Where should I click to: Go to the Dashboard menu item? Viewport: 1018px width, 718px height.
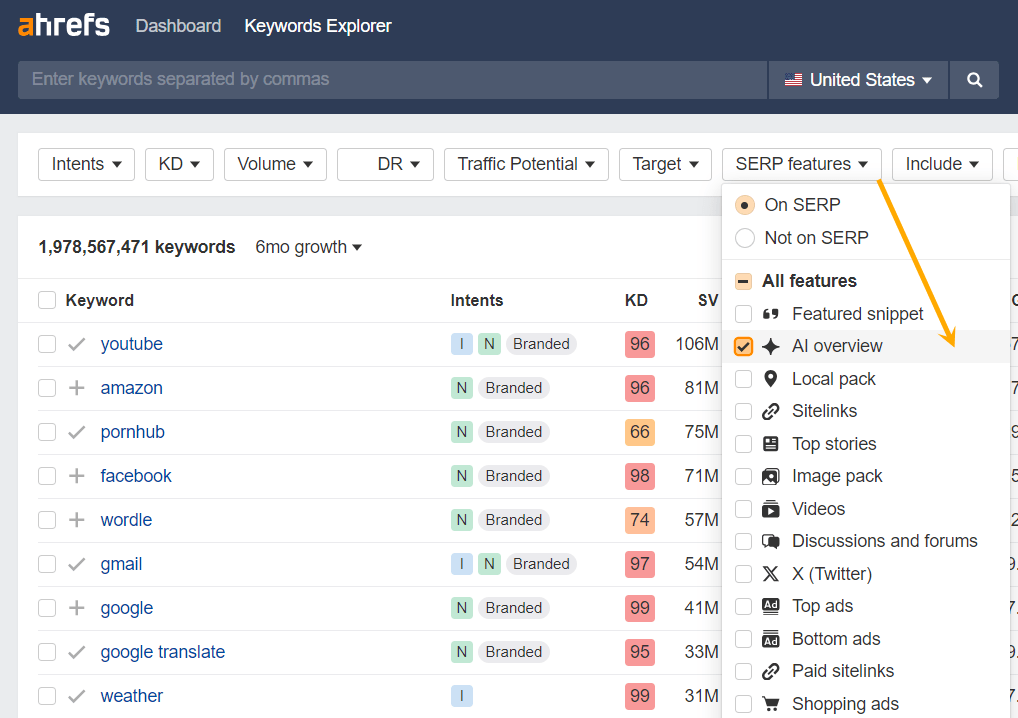[x=178, y=26]
